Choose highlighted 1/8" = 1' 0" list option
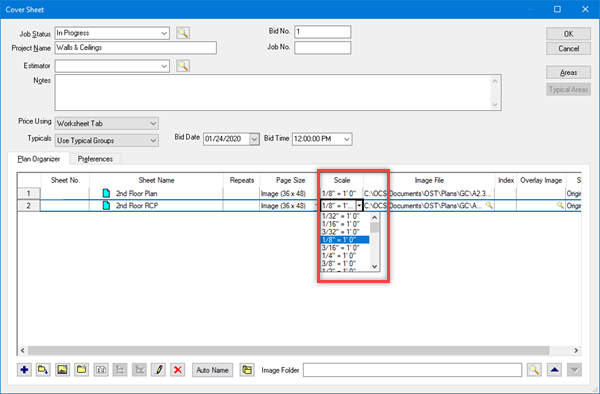 (345, 240)
